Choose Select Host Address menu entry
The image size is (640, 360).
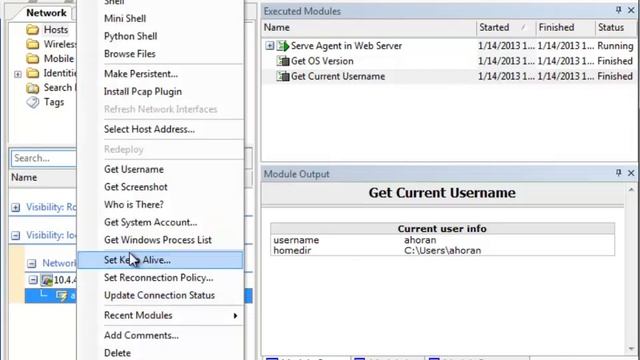(x=149, y=129)
